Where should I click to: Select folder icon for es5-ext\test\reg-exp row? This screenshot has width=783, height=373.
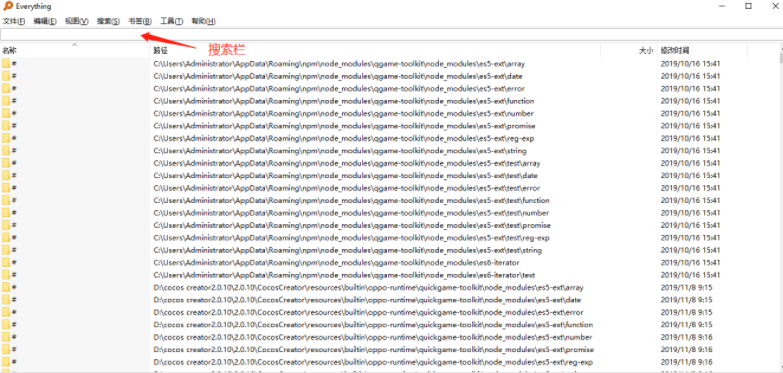6,237
